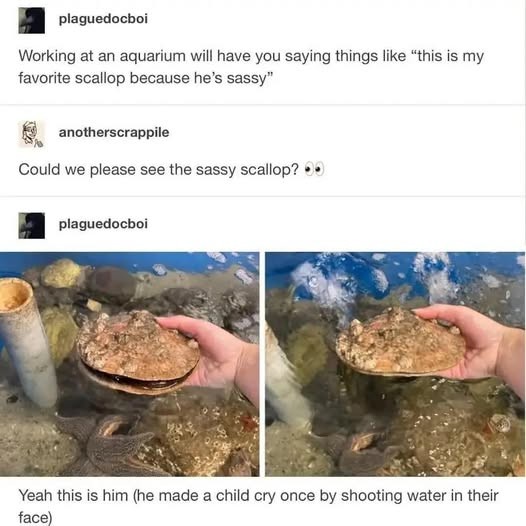Viewport: 526px width, 526px height.
Task: Click plaguedocboi's avatar above the photos
Action: [32, 225]
